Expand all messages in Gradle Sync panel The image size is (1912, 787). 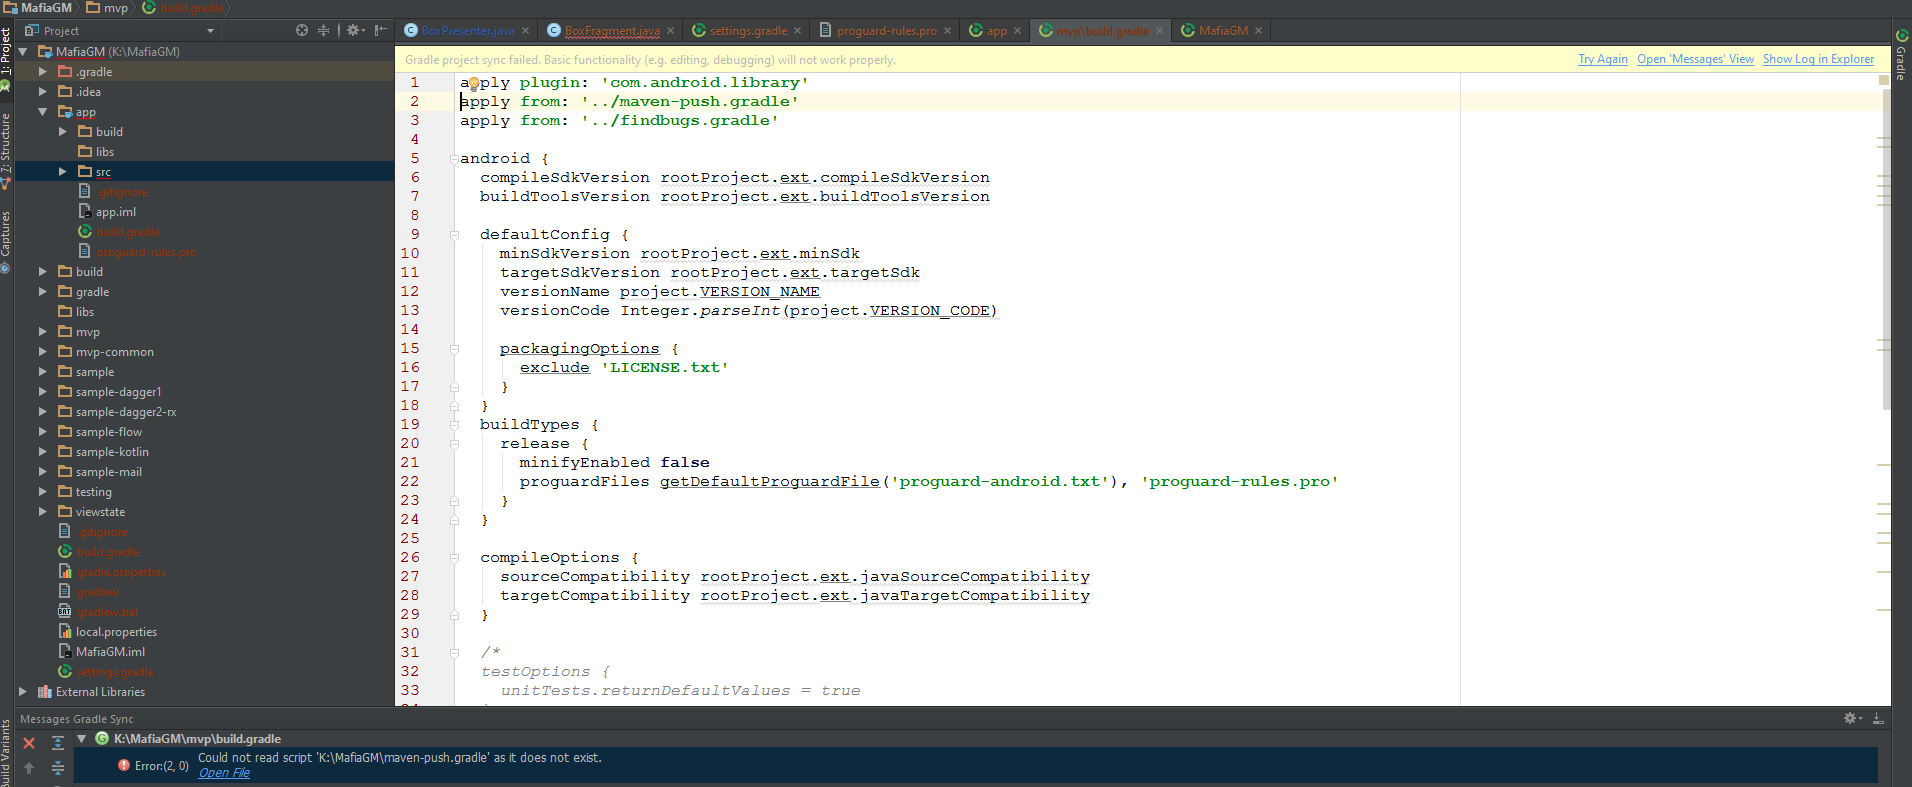58,743
